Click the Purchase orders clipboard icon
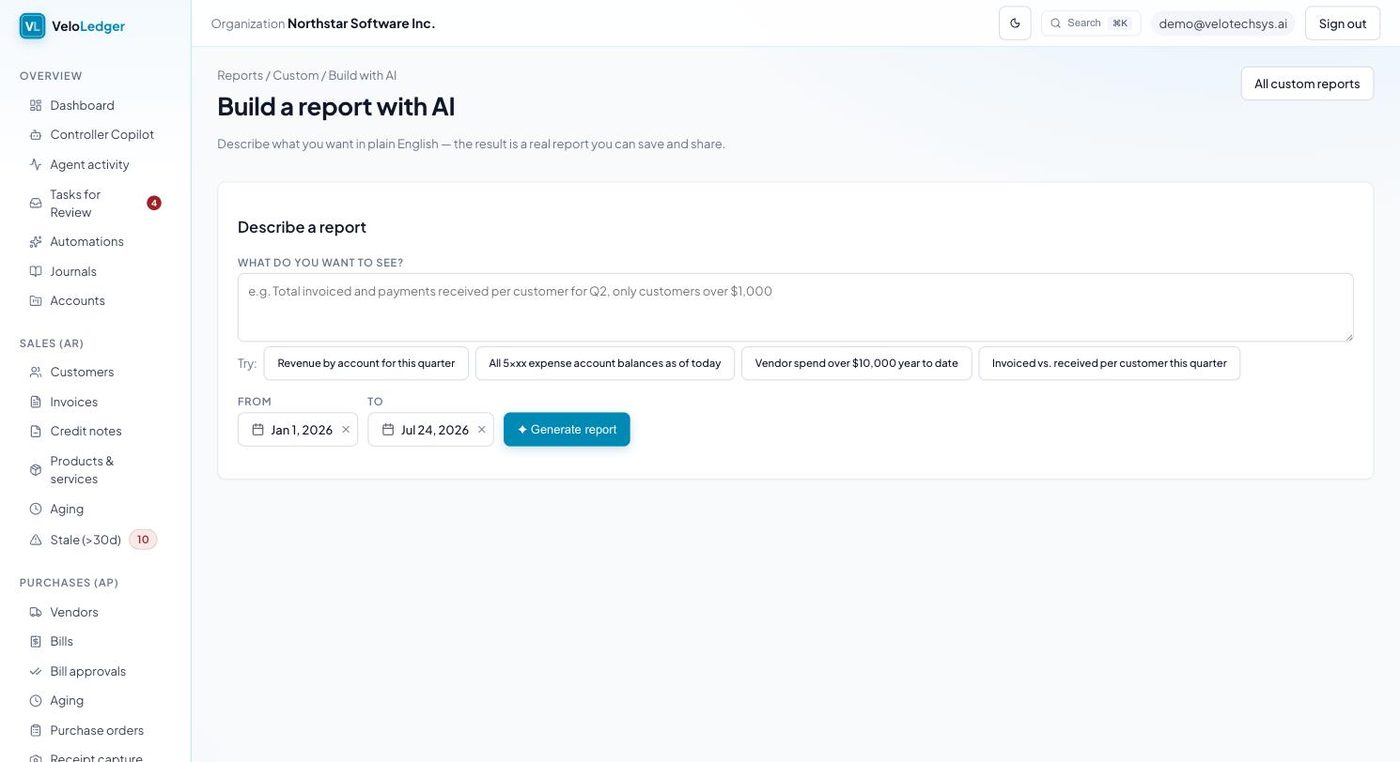 [x=36, y=730]
